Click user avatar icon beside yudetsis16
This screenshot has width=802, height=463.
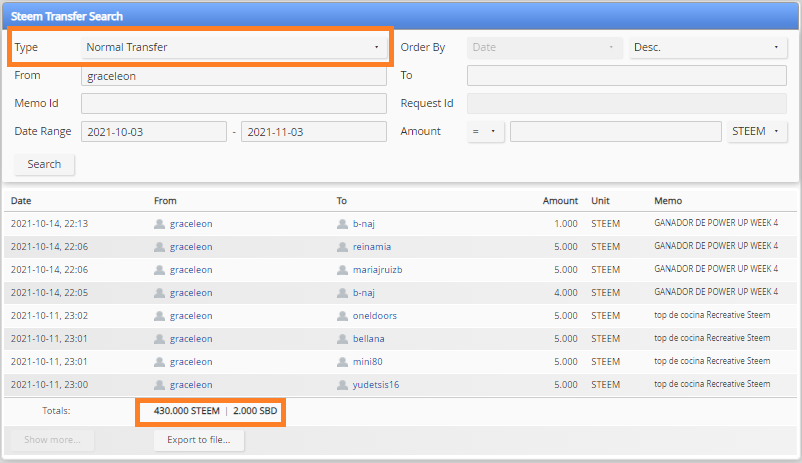pos(342,385)
